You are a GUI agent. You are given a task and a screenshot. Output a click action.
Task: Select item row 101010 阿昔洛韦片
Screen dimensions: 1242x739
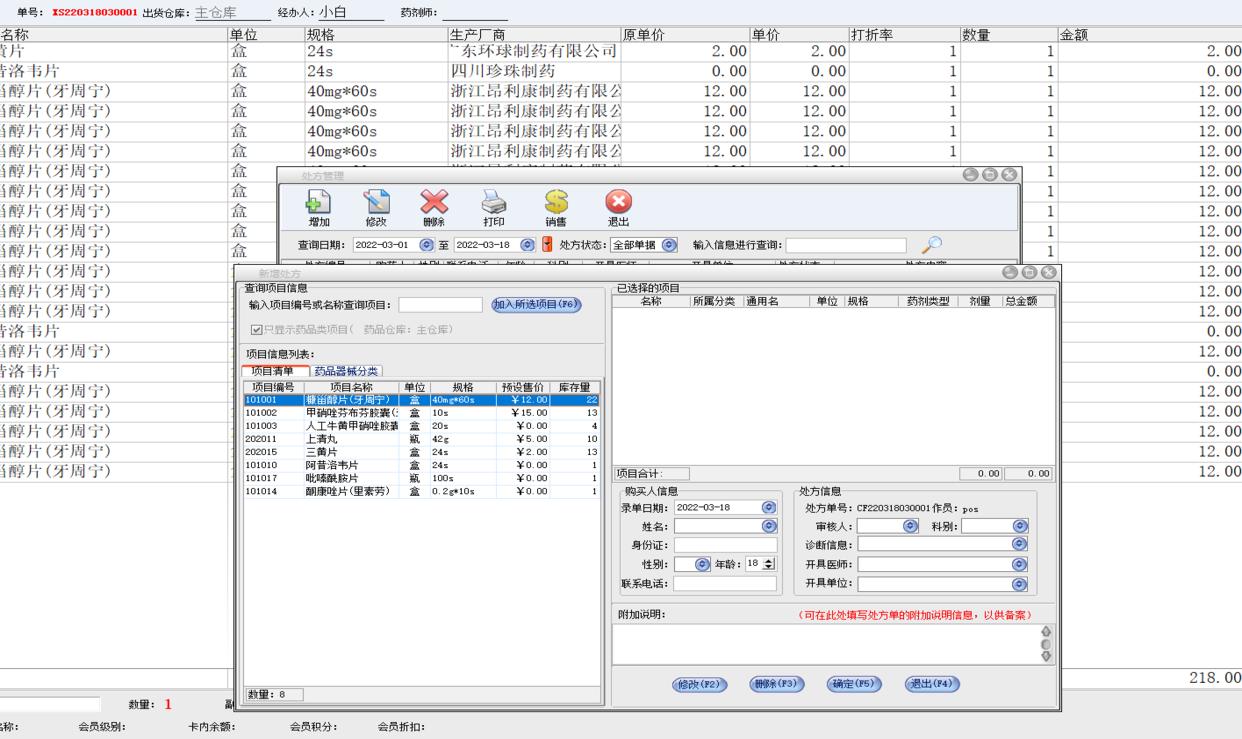tap(423, 465)
